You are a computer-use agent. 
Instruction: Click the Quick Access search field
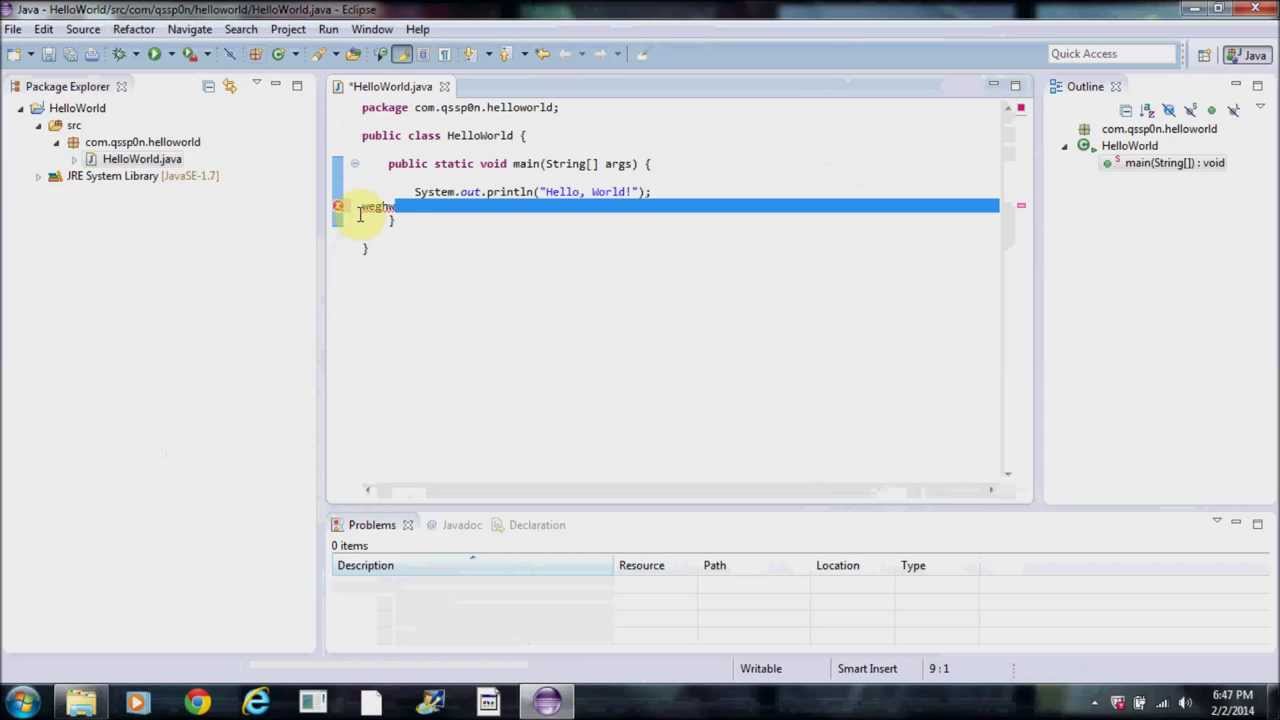point(1112,54)
